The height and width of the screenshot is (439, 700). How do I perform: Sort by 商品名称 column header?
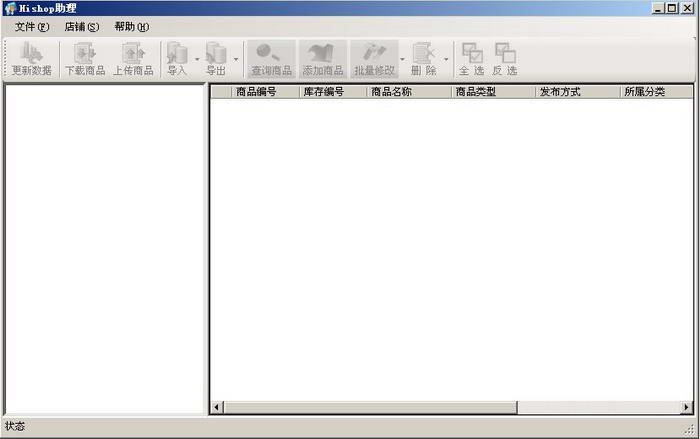coord(409,92)
